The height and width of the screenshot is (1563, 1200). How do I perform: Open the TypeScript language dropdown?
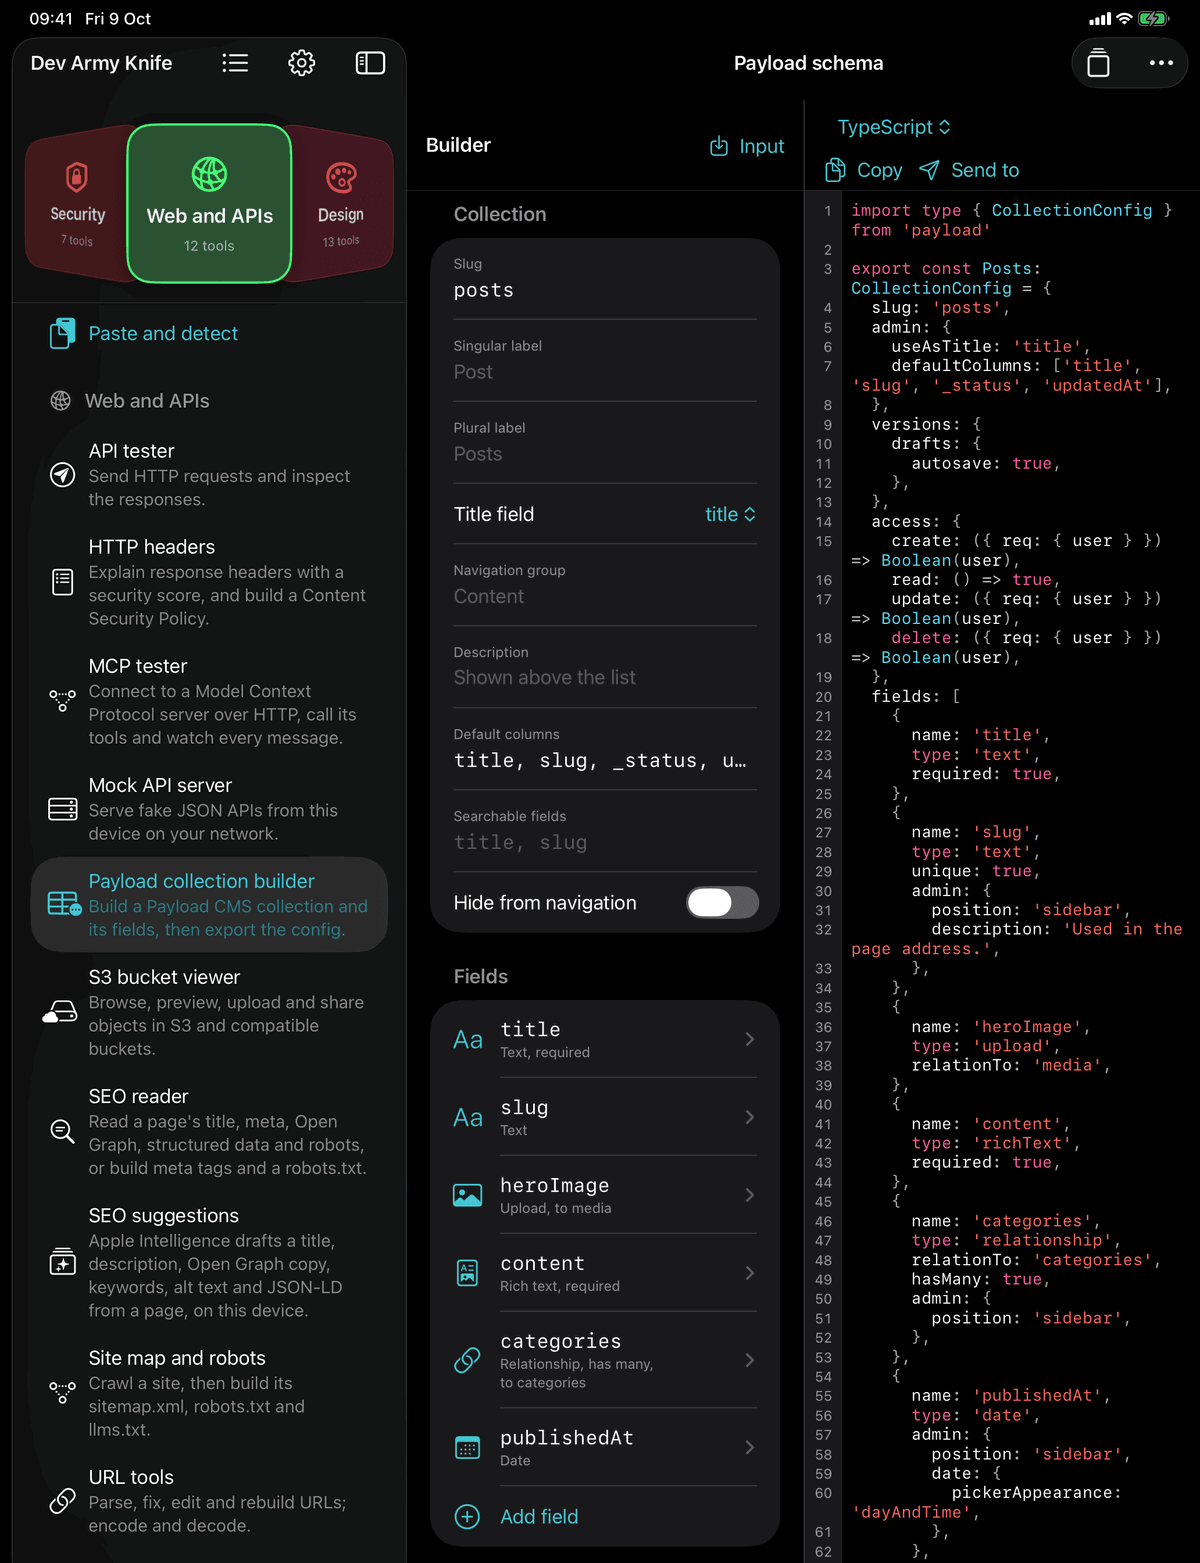[x=894, y=127]
